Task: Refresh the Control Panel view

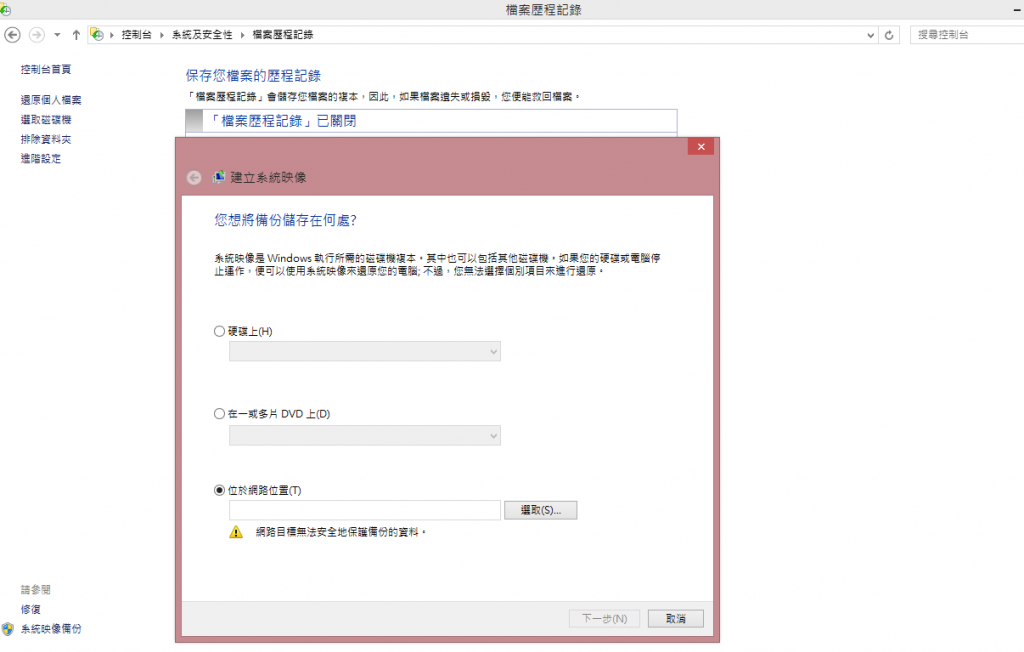Action: pos(889,35)
